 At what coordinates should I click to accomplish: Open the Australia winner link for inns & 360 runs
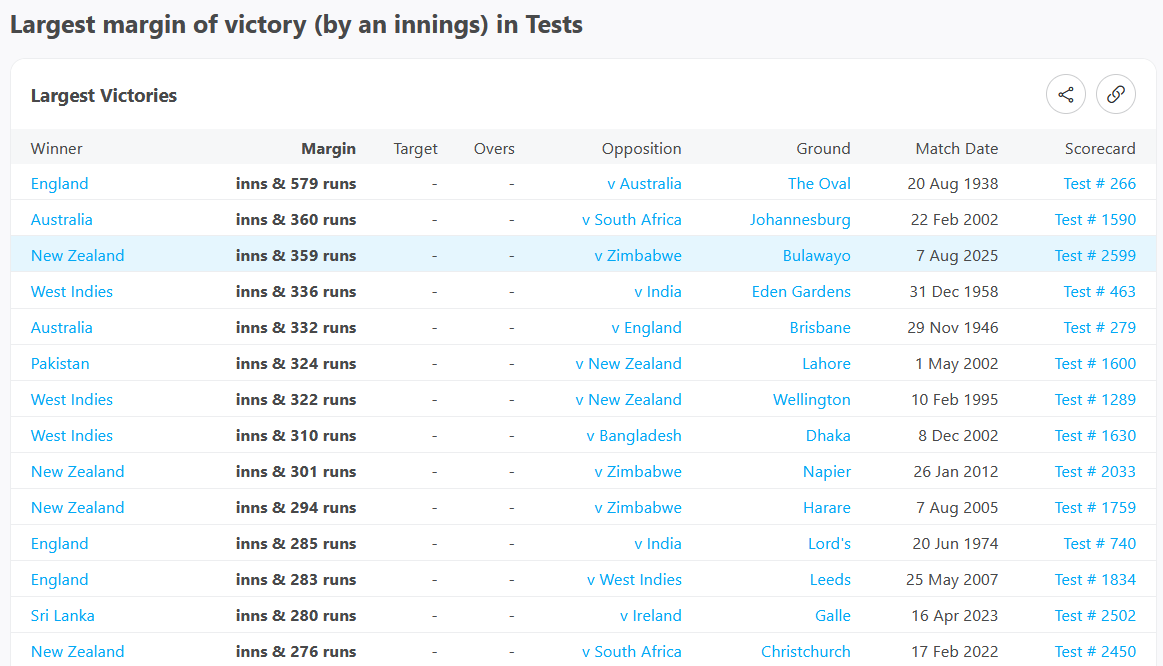coord(62,220)
